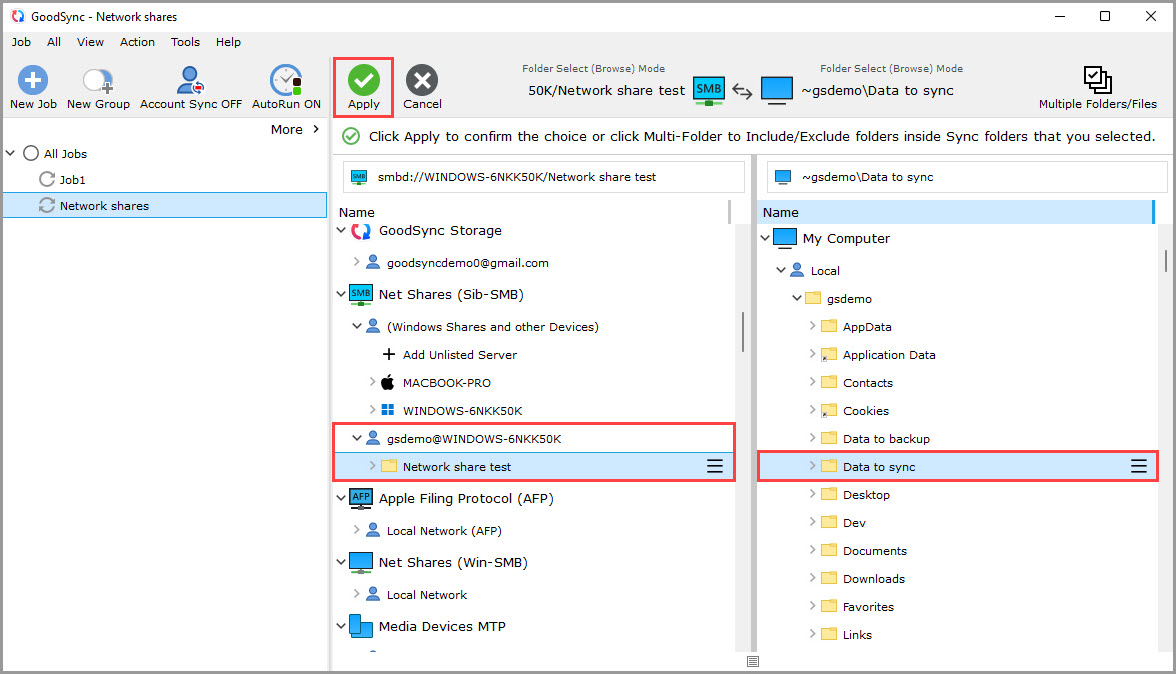Click the Cancel button

pos(421,86)
